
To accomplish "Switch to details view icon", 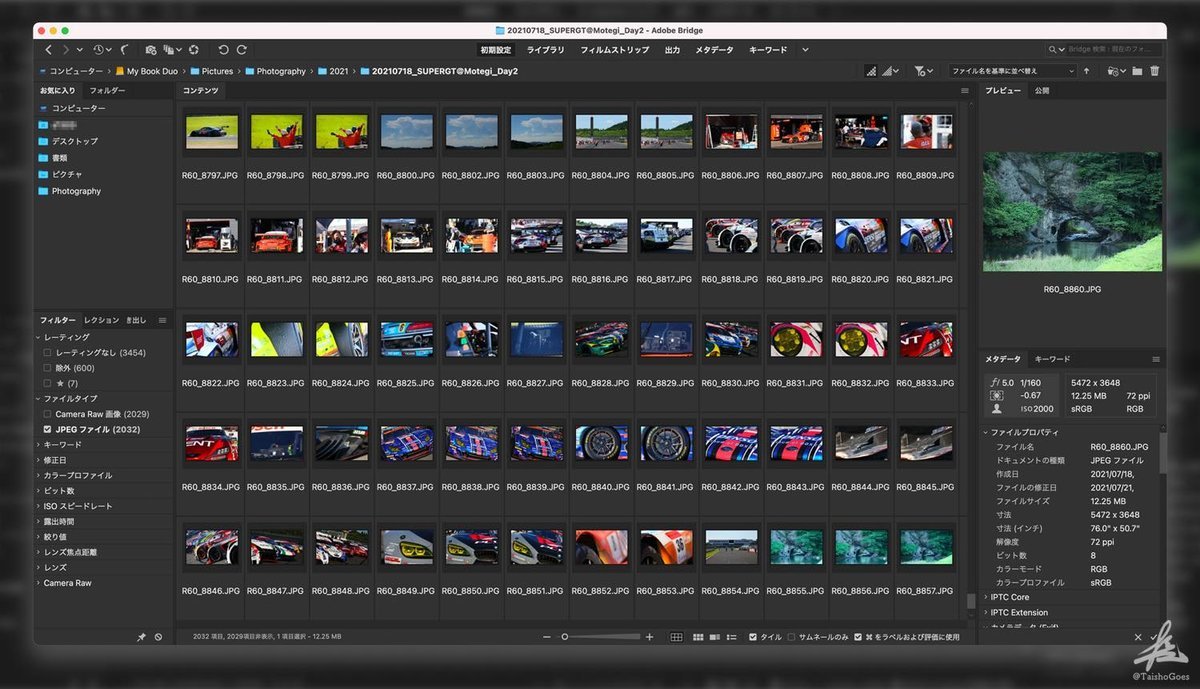I will point(715,637).
